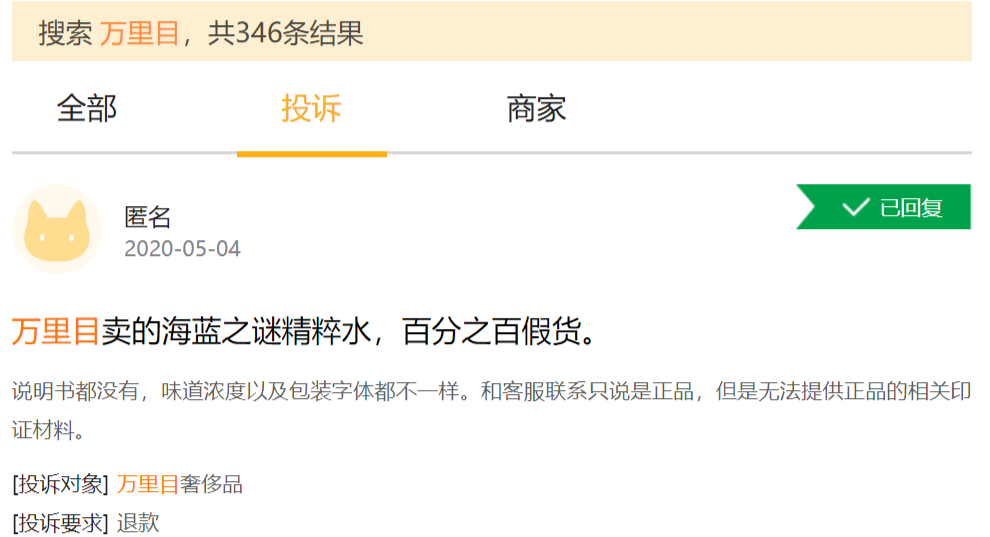Click the 退款 complaint request value
The width and height of the screenshot is (990, 537).
(x=138, y=523)
